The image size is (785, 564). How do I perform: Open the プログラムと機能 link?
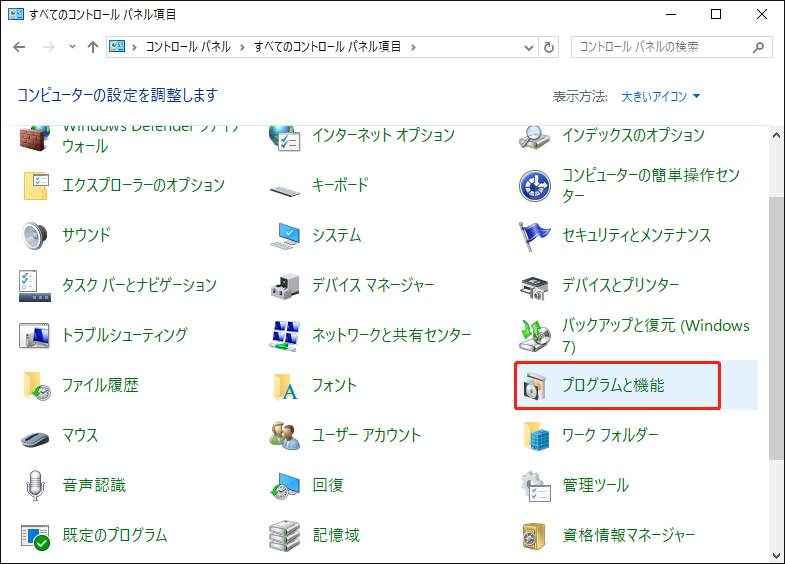pos(613,385)
